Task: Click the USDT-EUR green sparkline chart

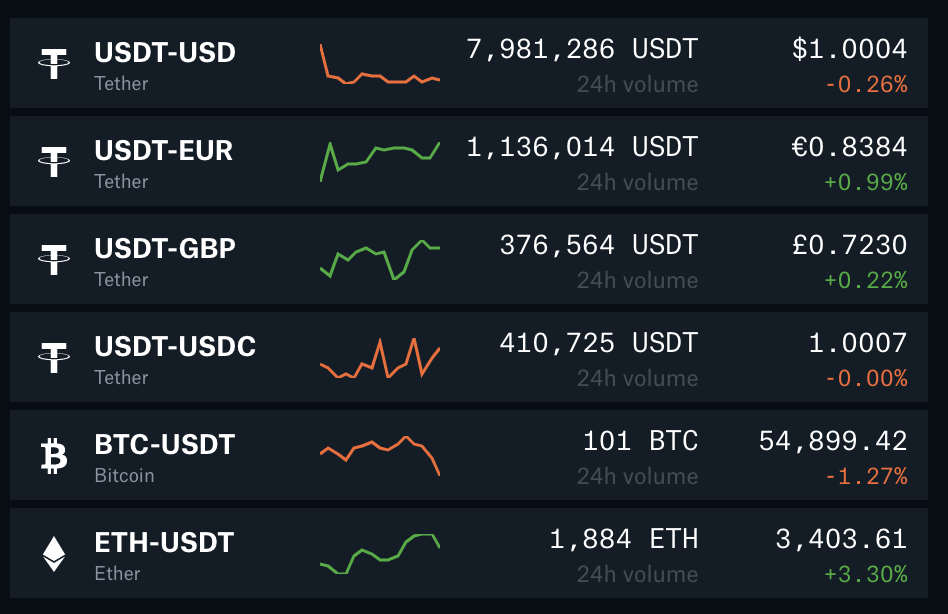Action: pos(380,158)
